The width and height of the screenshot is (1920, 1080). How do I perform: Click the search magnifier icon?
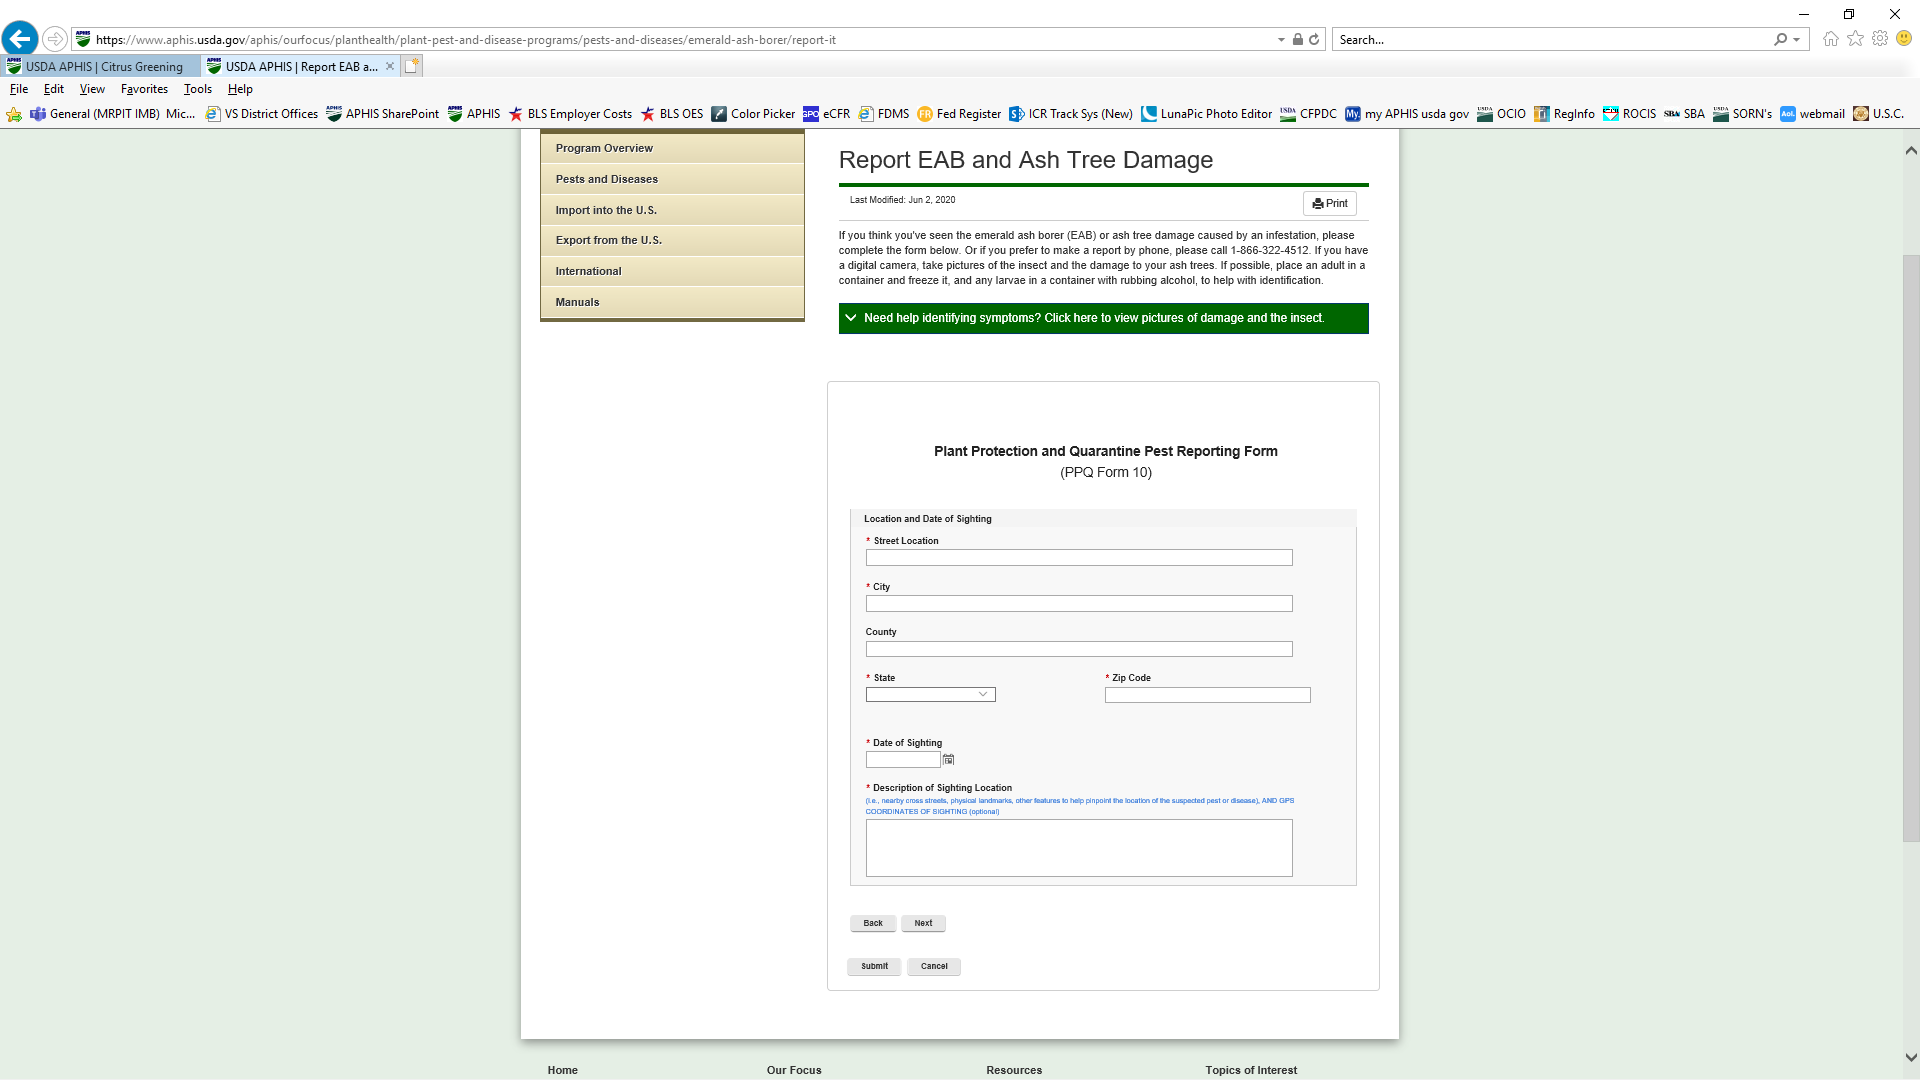point(1780,40)
